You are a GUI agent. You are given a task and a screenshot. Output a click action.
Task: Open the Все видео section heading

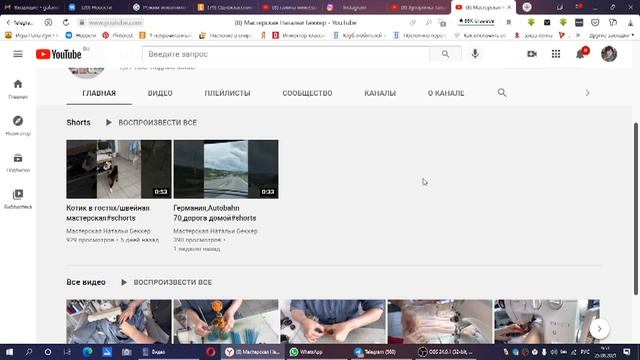[86, 282]
